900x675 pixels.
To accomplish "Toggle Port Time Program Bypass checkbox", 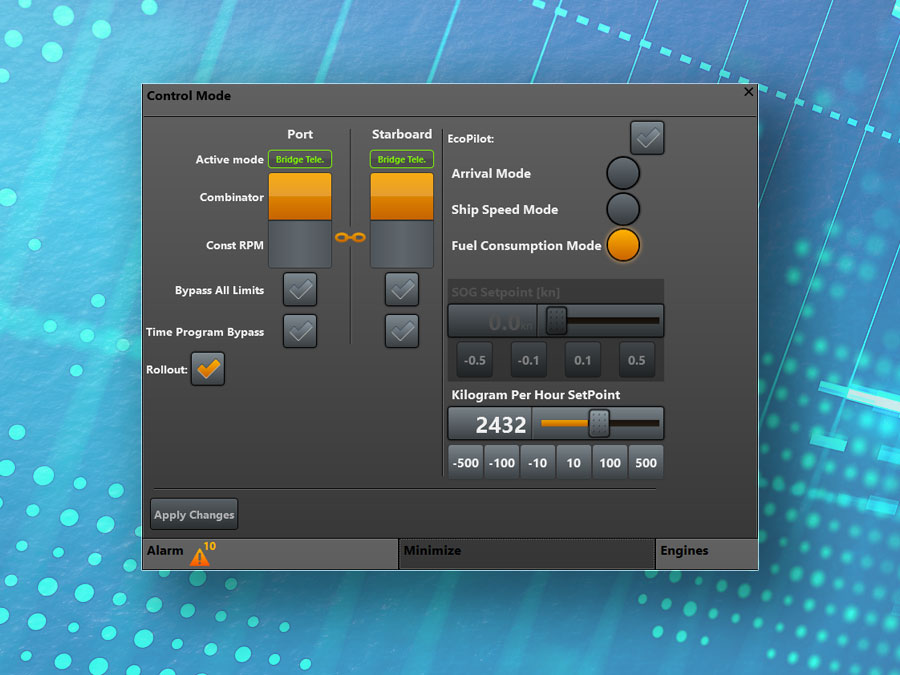I will tap(300, 331).
